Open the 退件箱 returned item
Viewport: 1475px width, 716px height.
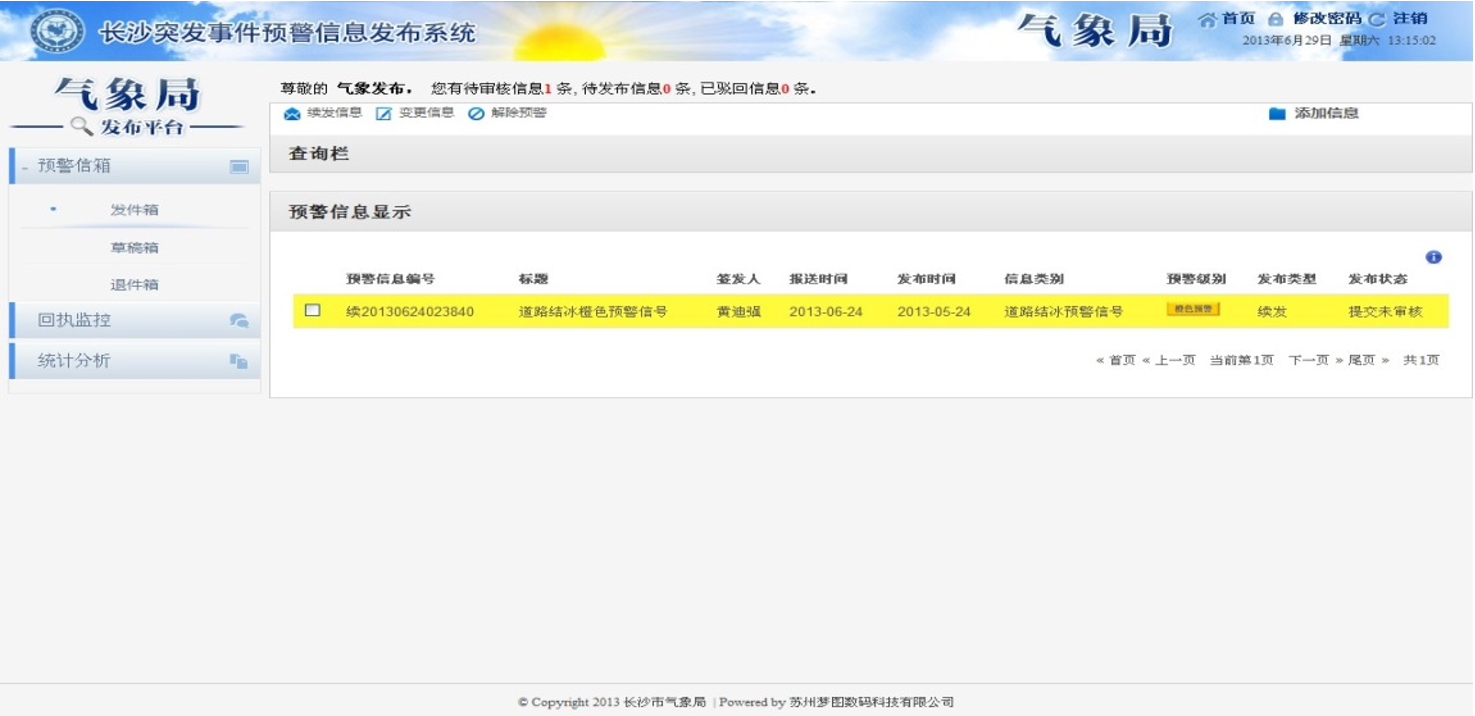coord(134,285)
